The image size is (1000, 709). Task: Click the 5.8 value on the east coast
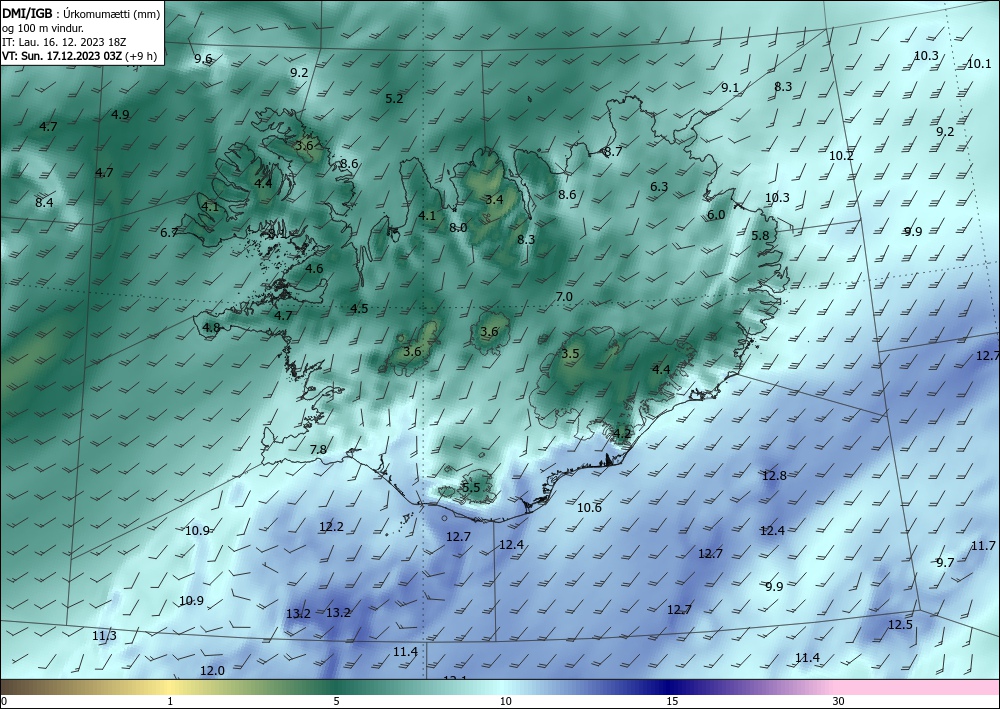pyautogui.click(x=760, y=235)
